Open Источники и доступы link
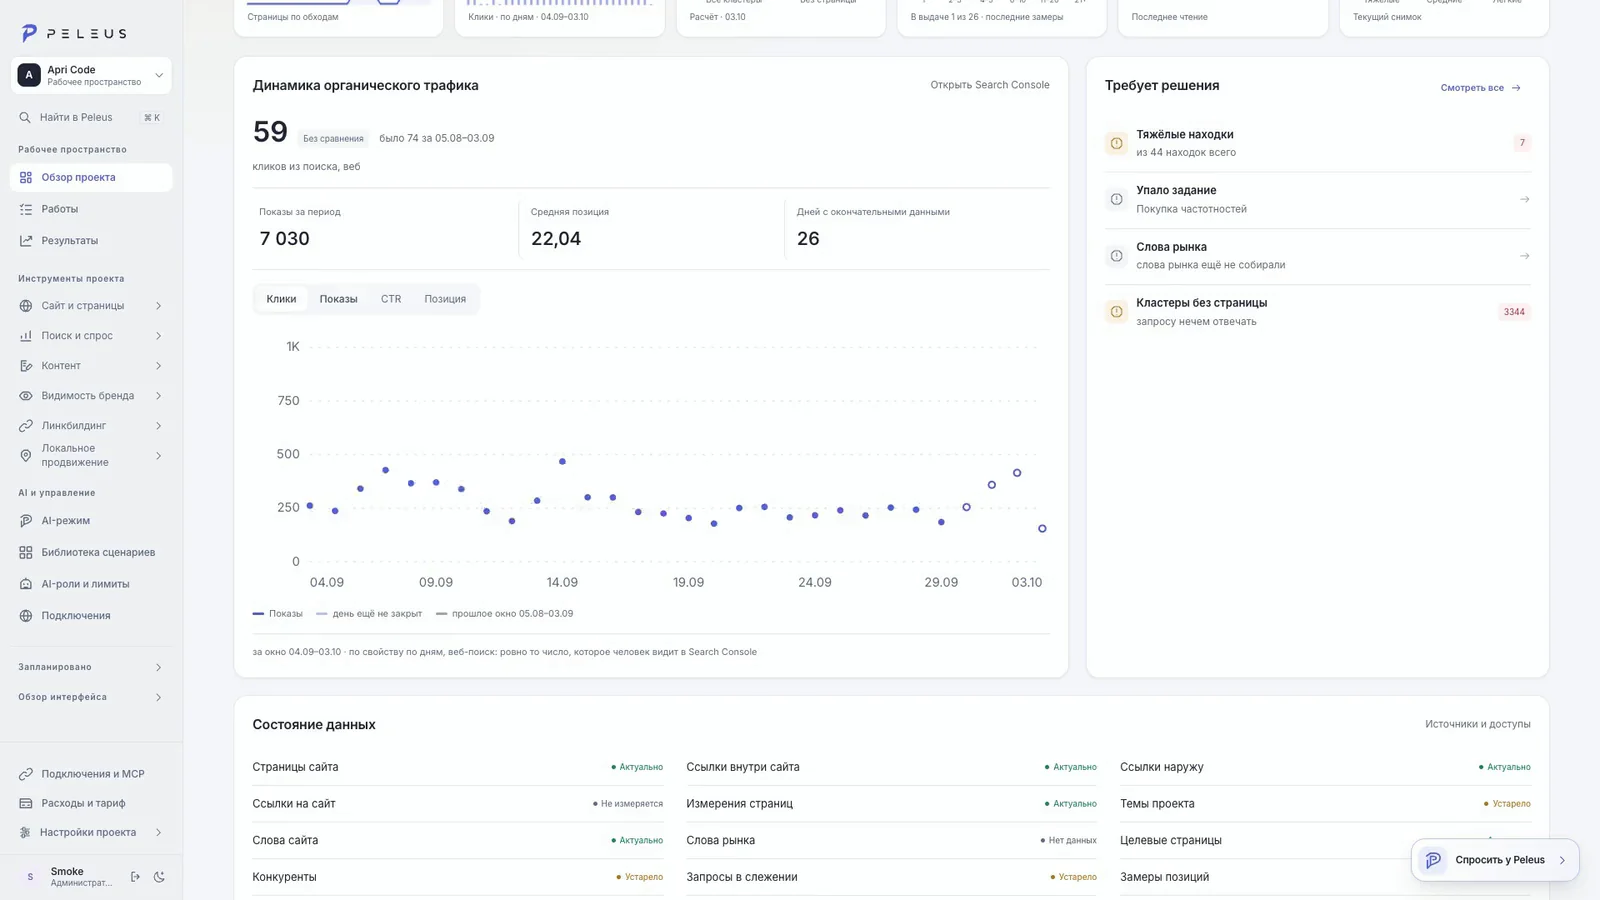Screen dimensions: 1600x900 coord(1478,724)
